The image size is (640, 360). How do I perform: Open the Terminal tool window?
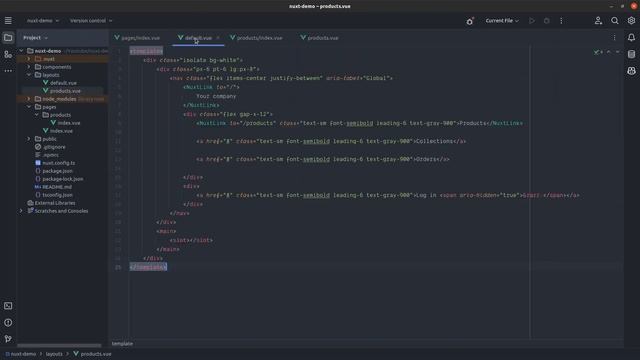pos(8,306)
